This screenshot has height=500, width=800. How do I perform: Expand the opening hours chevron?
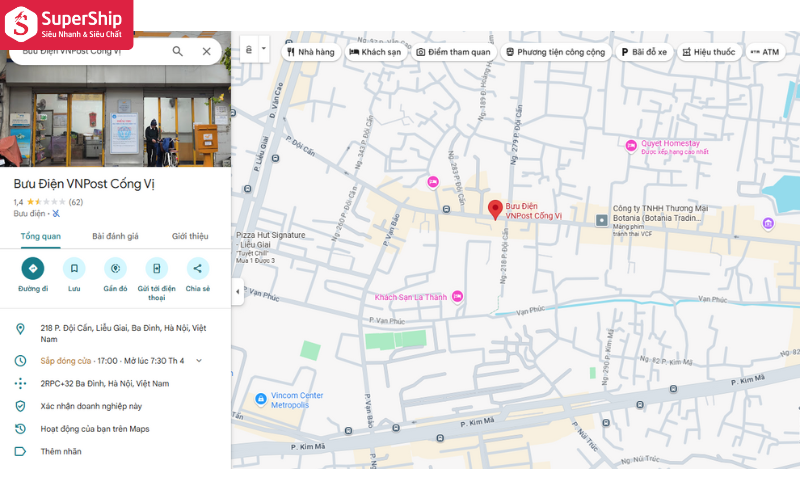(x=199, y=361)
